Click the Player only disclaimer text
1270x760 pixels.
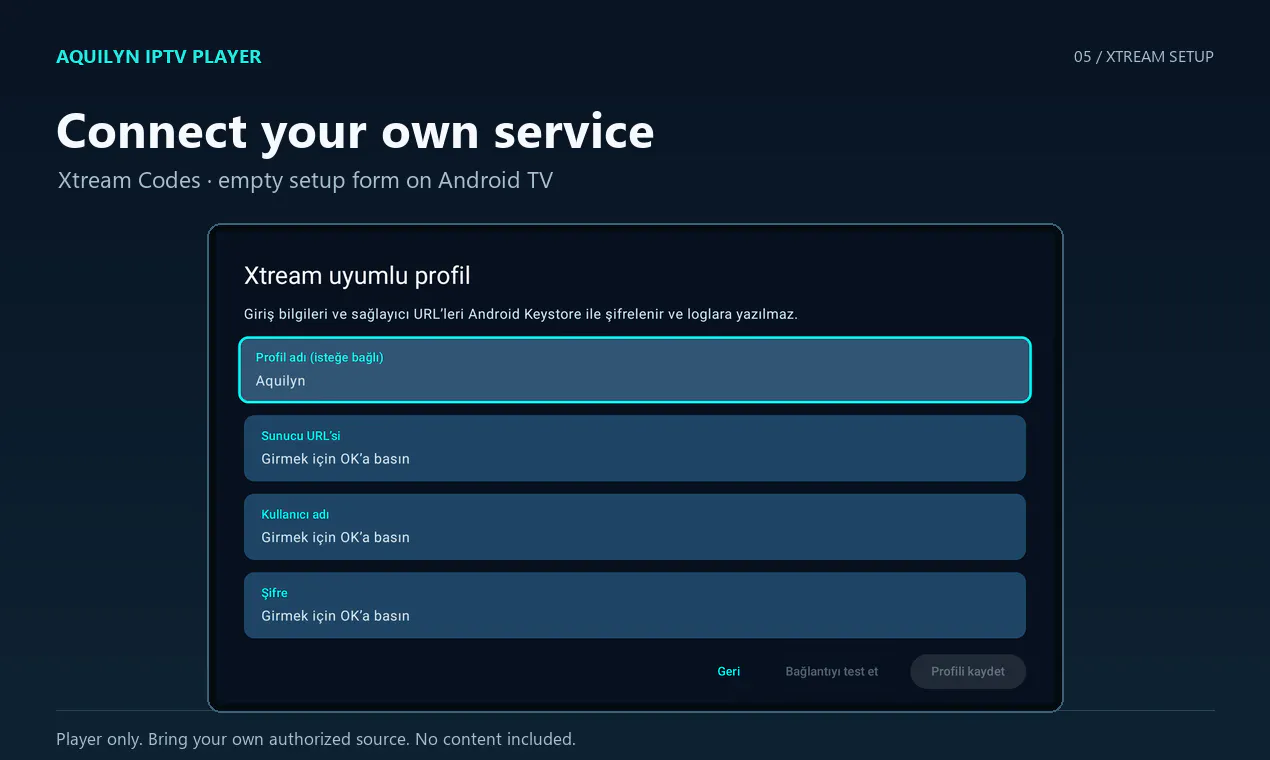pyautogui.click(x=316, y=740)
